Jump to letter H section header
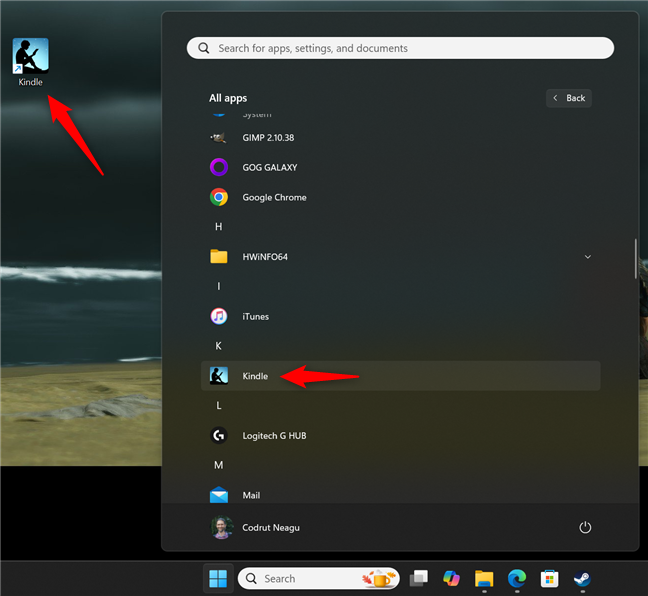Screen dimensions: 648x596 tap(219, 227)
